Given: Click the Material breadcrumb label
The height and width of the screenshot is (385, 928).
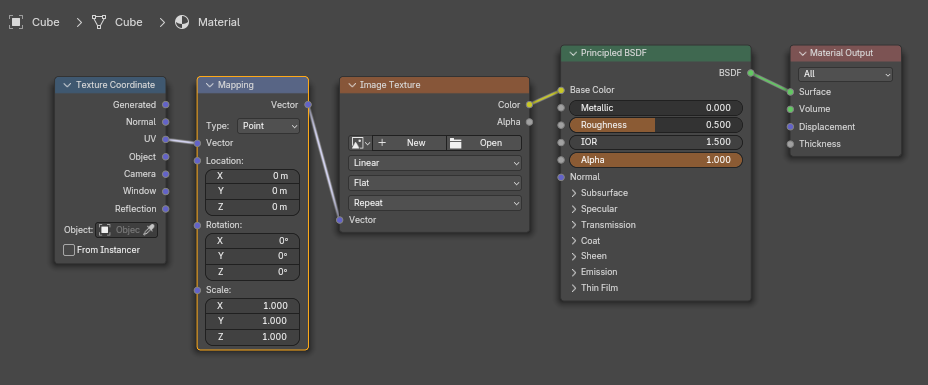Looking at the screenshot, I should [219, 22].
